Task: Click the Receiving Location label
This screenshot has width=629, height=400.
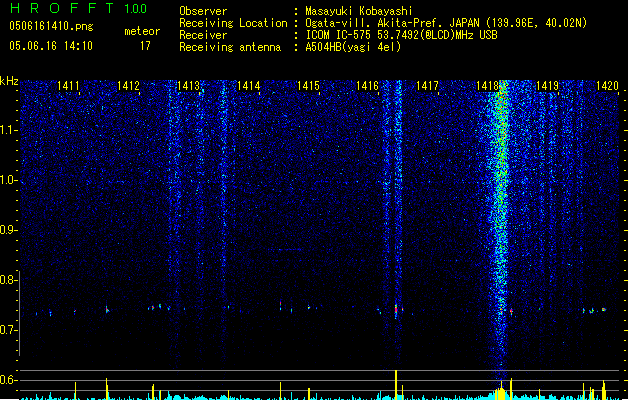Action: (x=233, y=23)
